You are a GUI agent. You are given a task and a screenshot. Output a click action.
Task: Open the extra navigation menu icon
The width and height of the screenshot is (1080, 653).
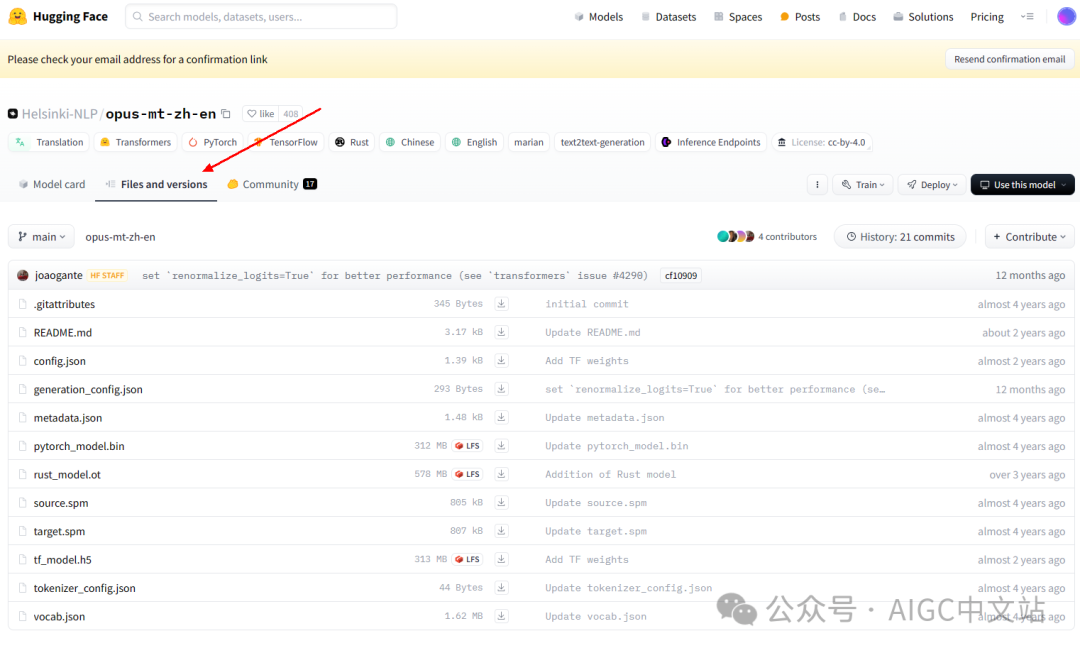pos(1027,17)
